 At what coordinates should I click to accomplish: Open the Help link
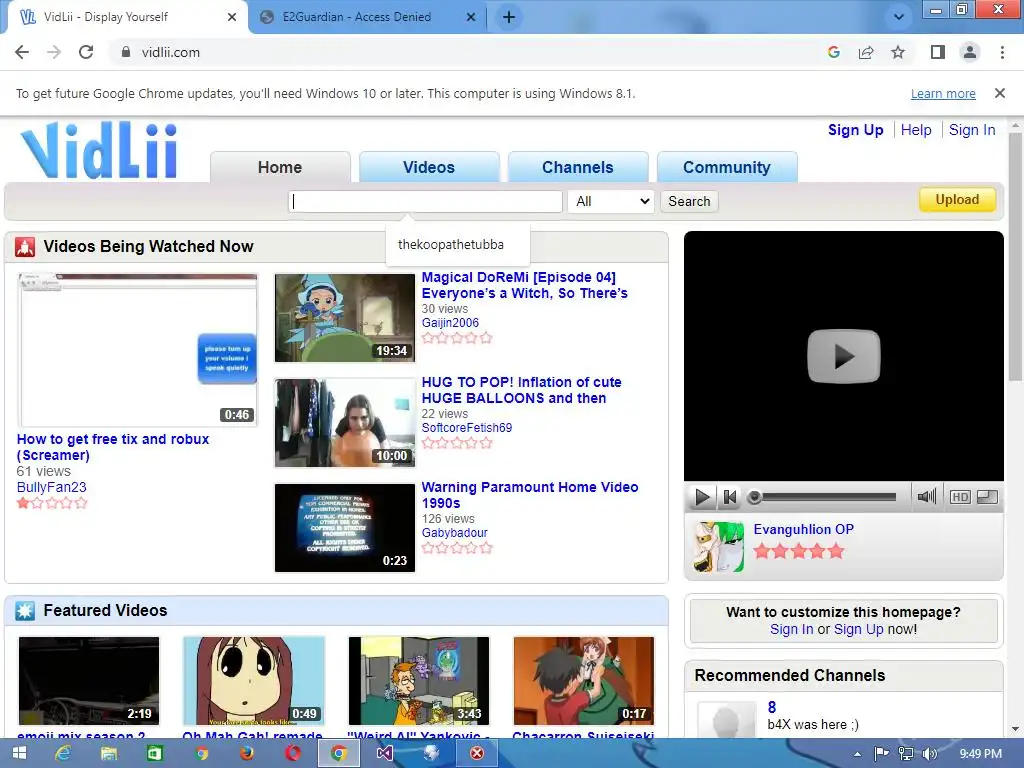coord(916,130)
